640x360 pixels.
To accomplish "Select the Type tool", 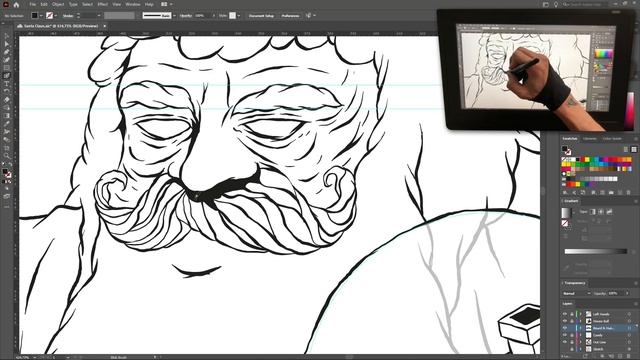I will (x=7, y=84).
